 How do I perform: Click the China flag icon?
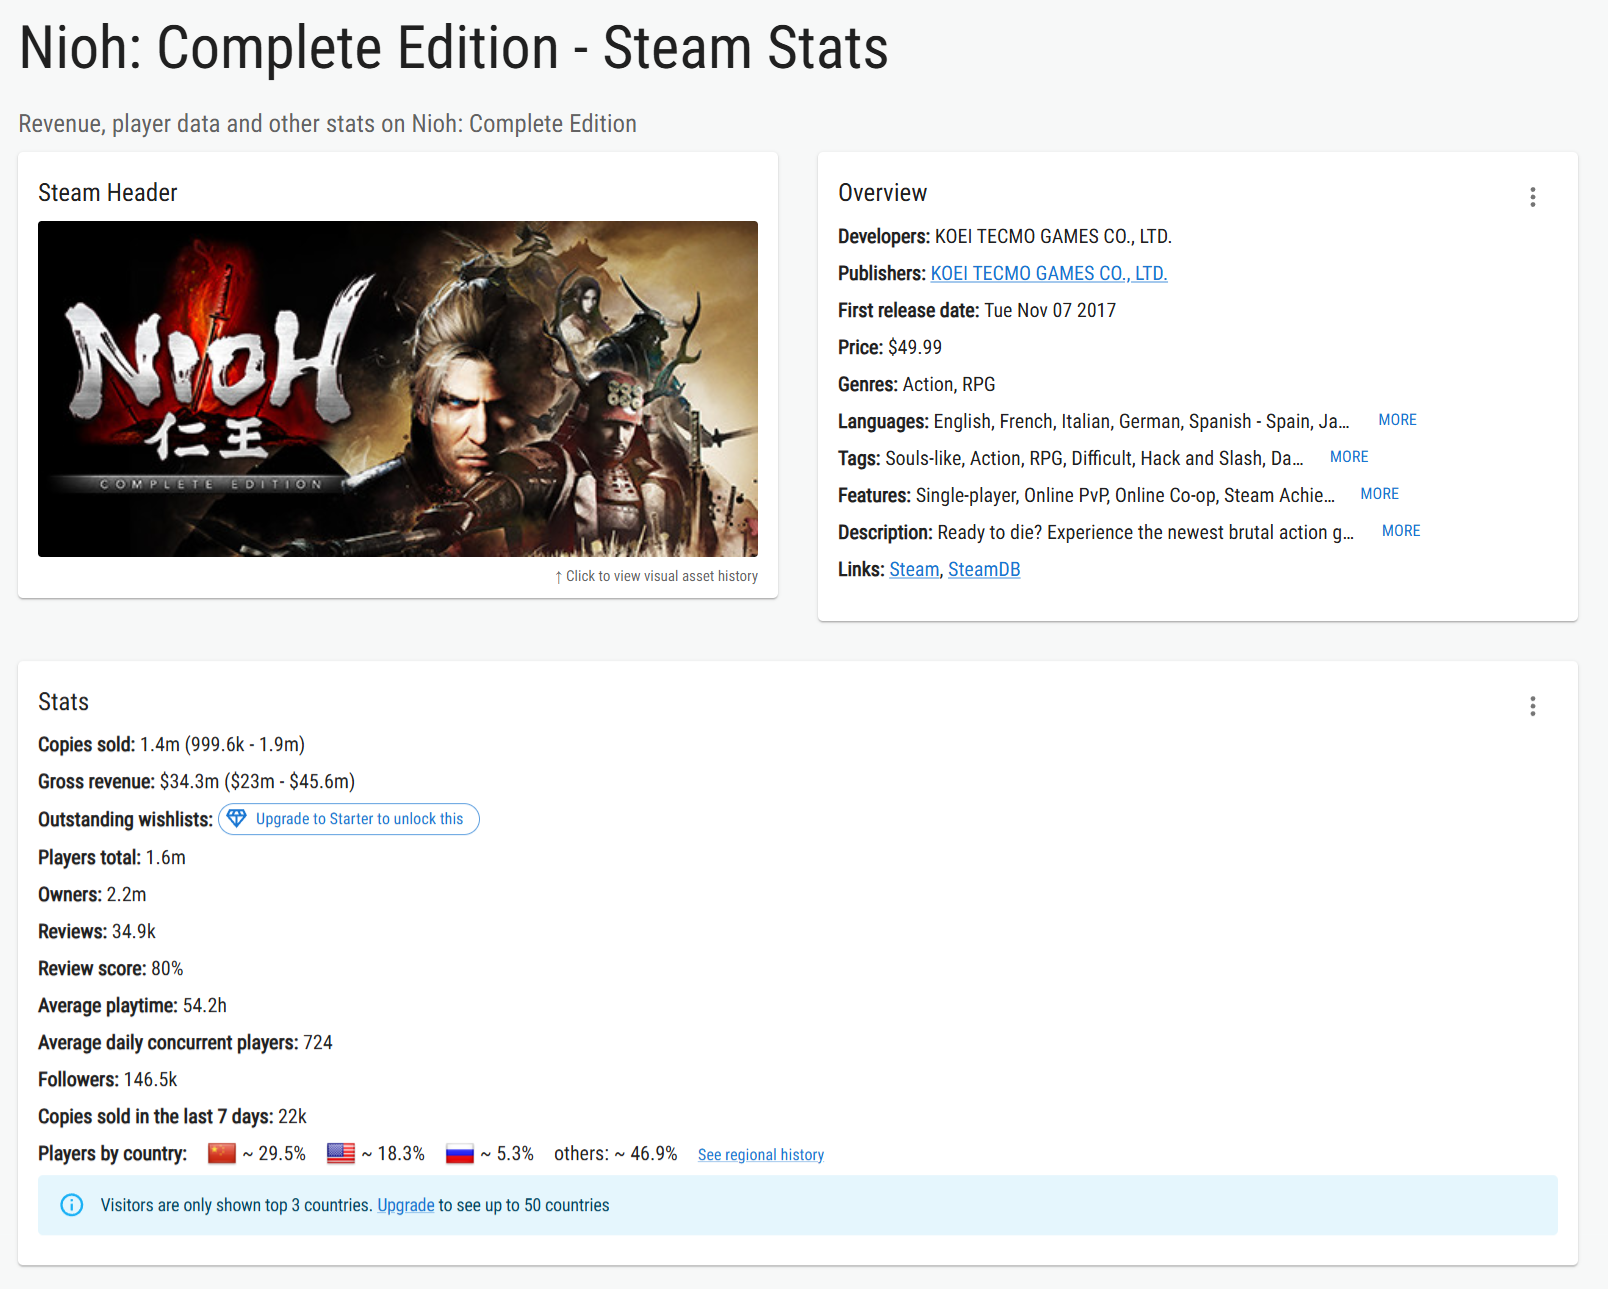pos(222,1154)
